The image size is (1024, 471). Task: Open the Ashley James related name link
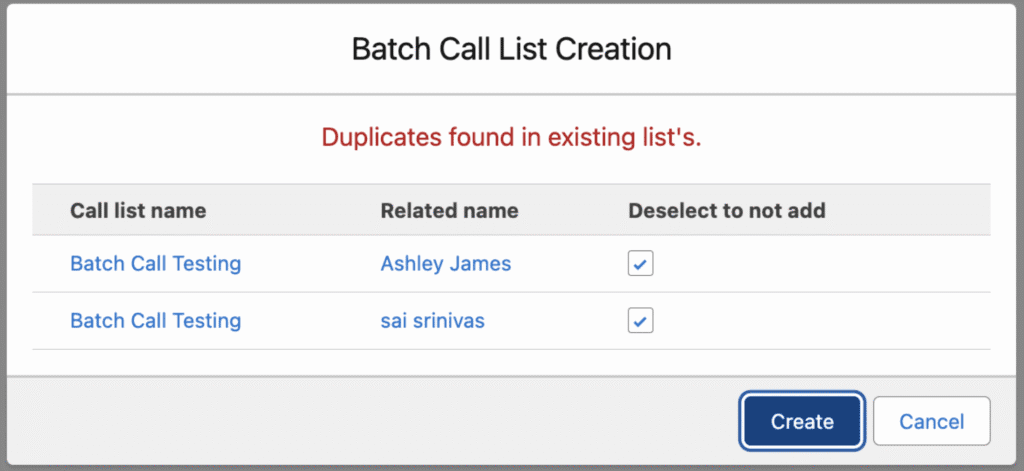tap(445, 264)
